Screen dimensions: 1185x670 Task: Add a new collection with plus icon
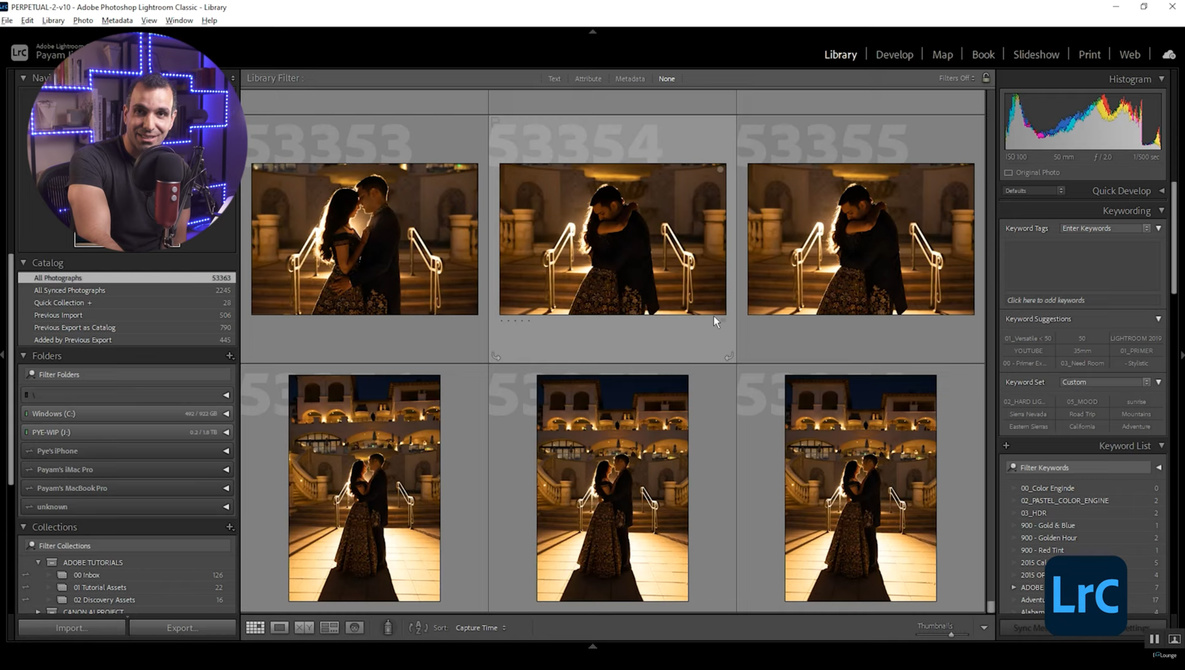(230, 527)
